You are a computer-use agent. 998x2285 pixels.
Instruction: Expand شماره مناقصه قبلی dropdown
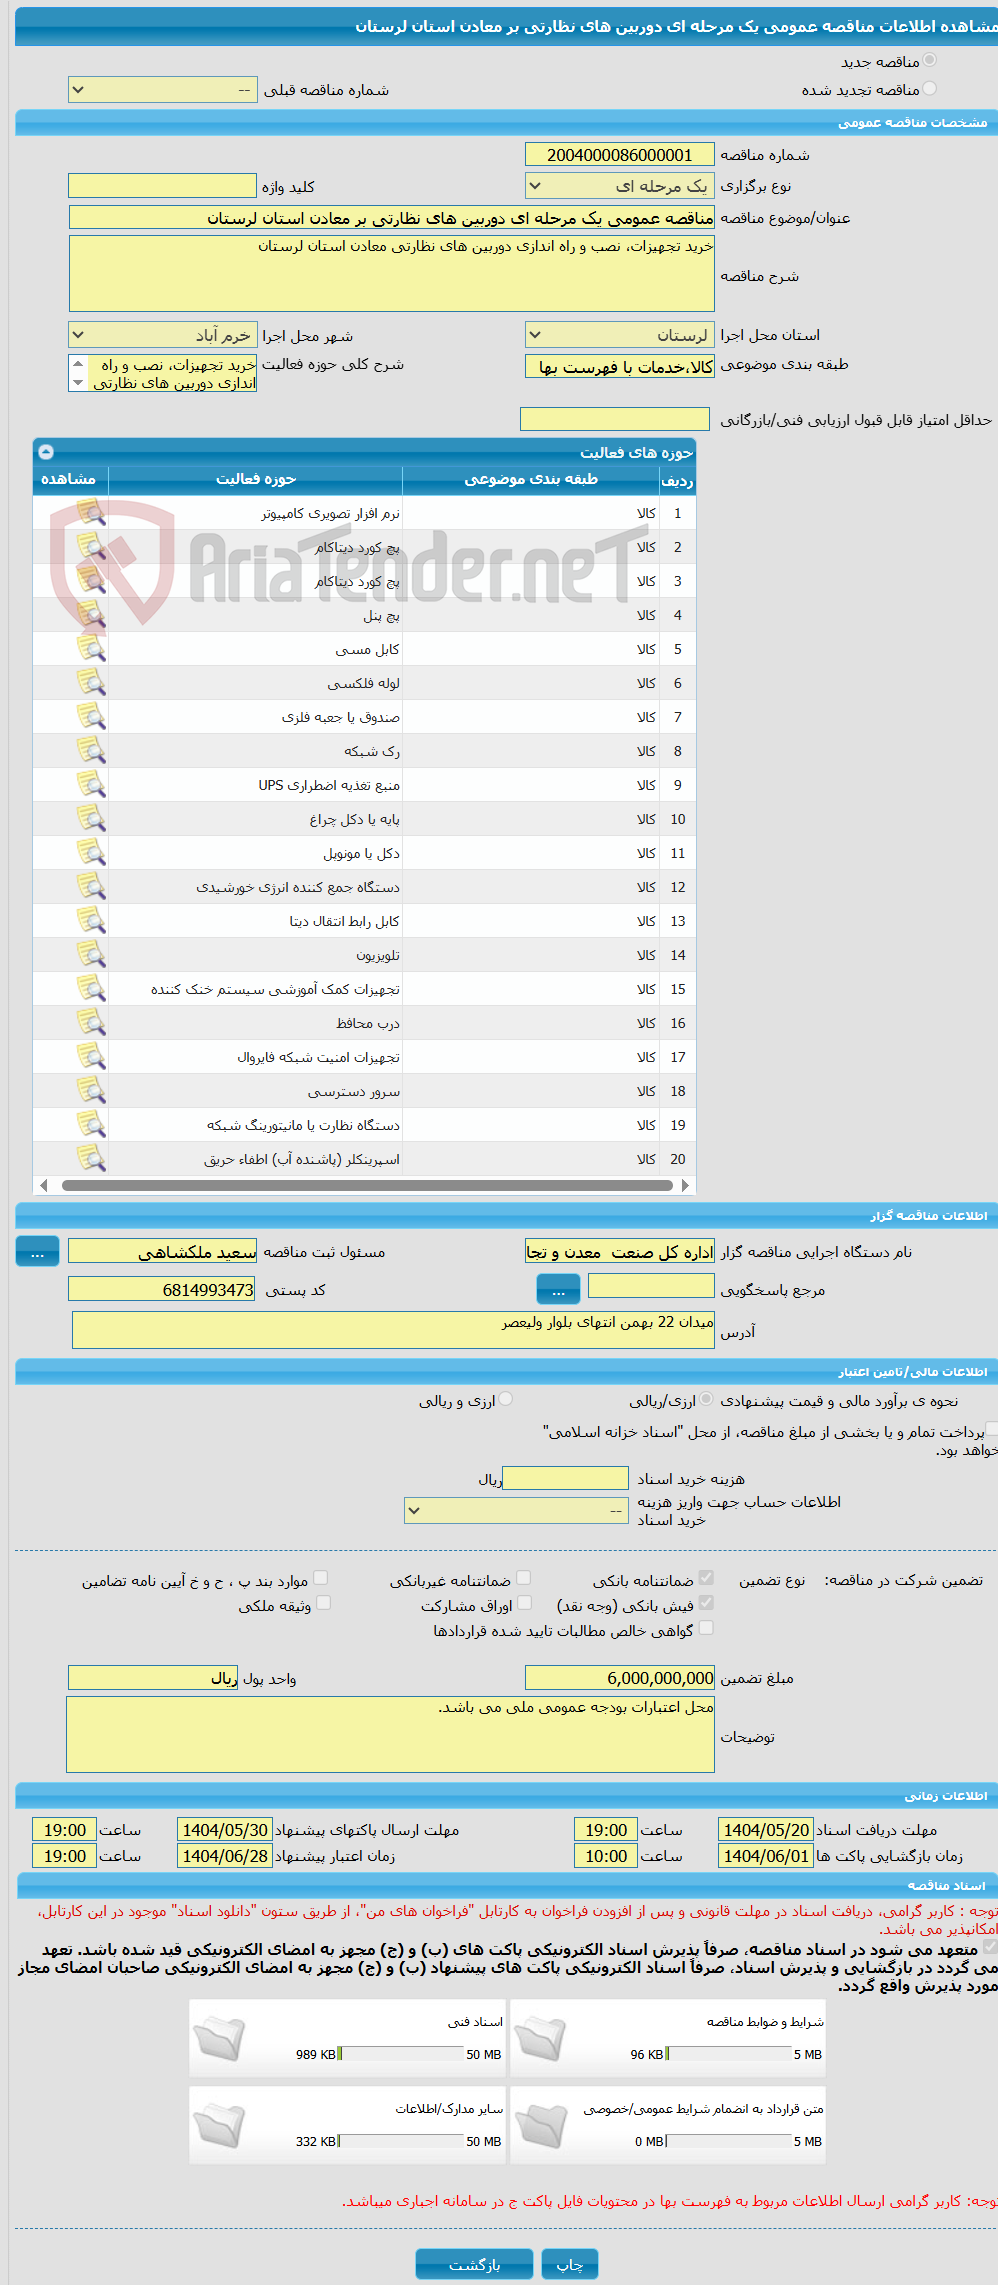(163, 90)
